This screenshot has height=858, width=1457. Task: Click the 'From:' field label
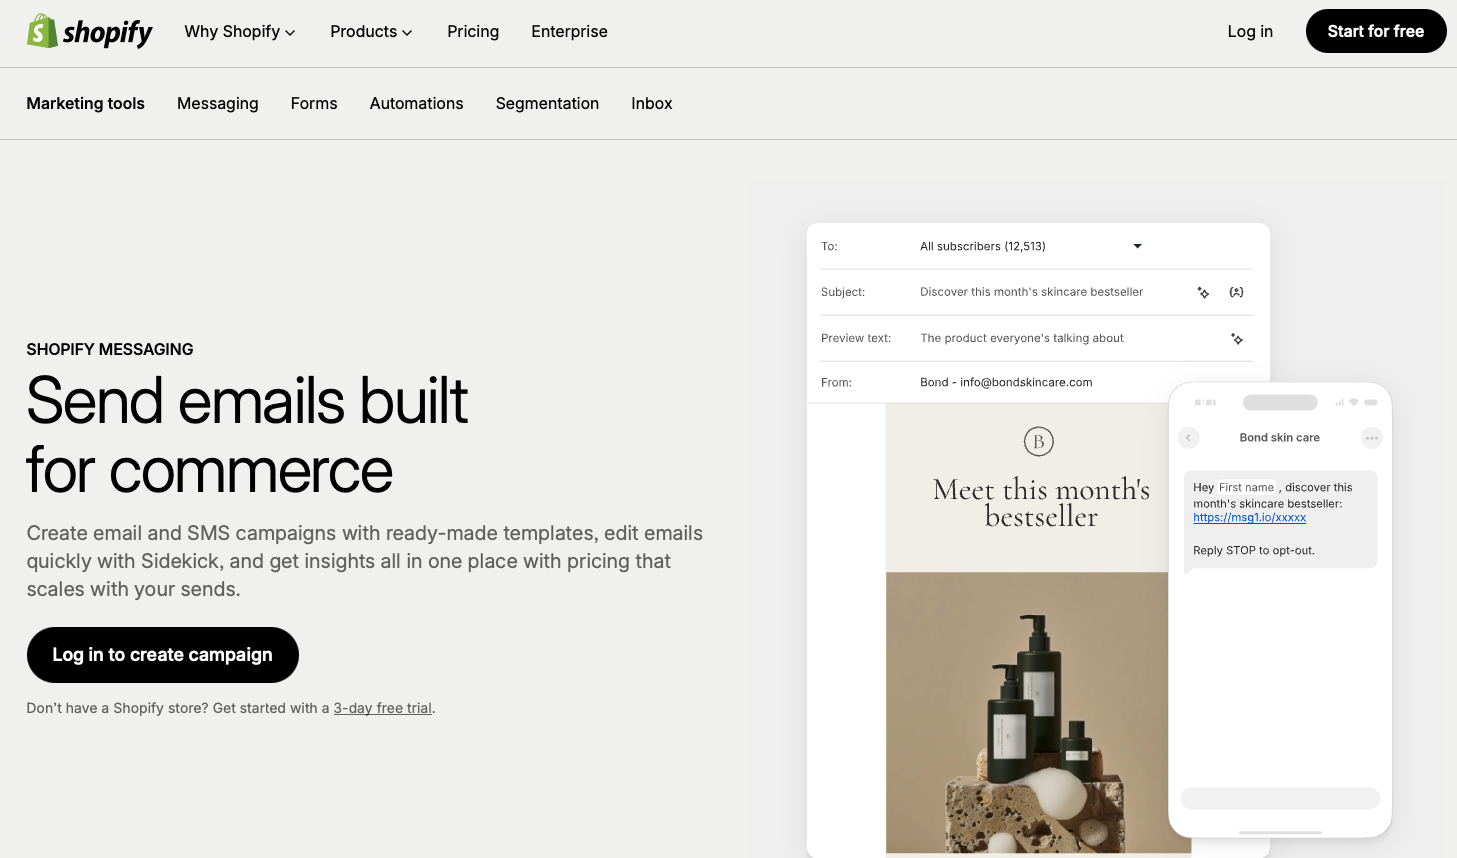pyautogui.click(x=836, y=382)
